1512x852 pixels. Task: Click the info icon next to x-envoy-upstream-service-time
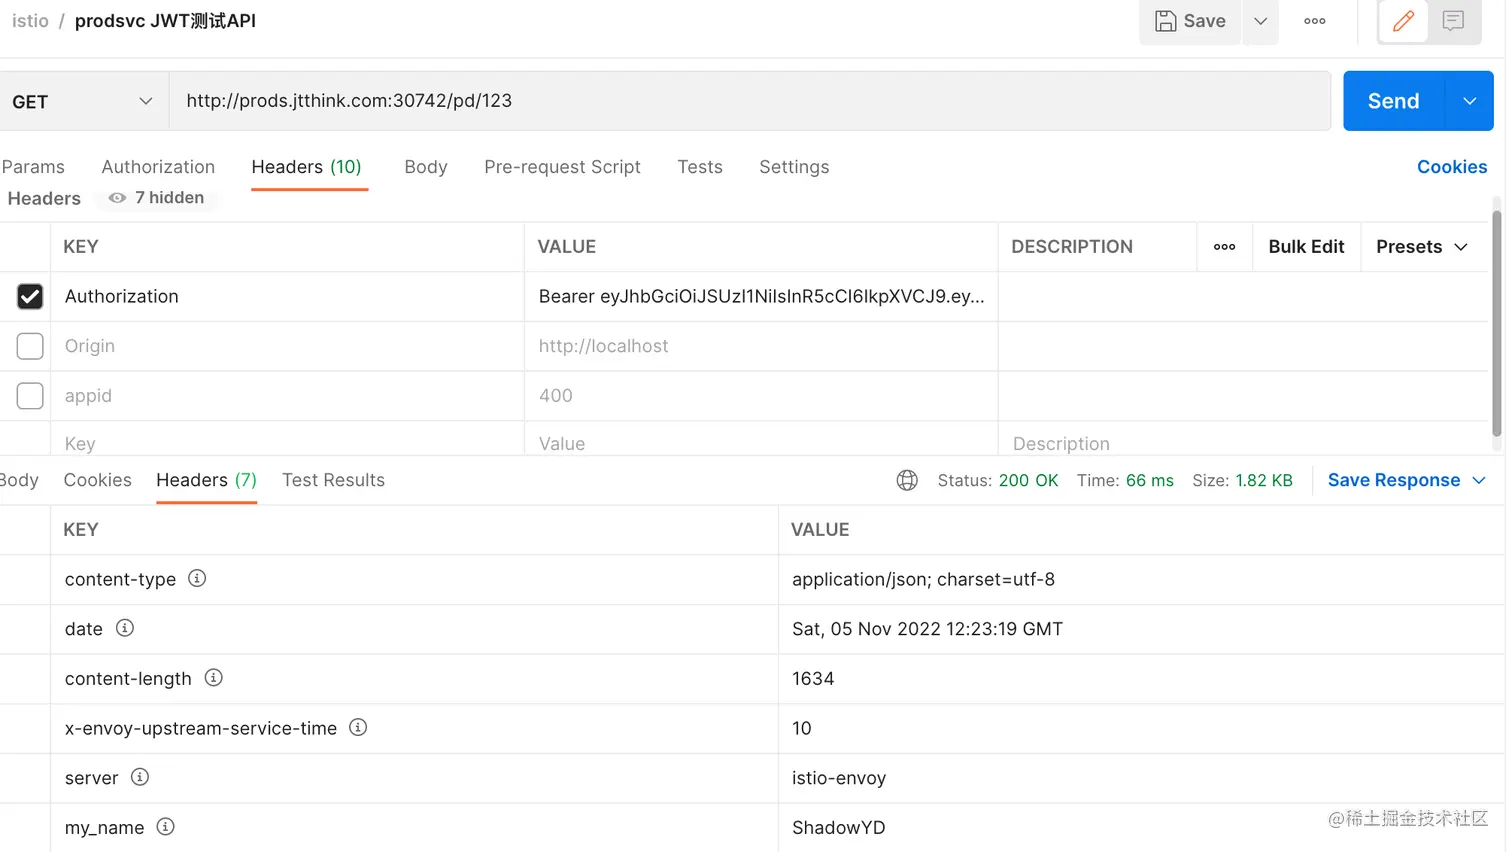click(x=358, y=727)
